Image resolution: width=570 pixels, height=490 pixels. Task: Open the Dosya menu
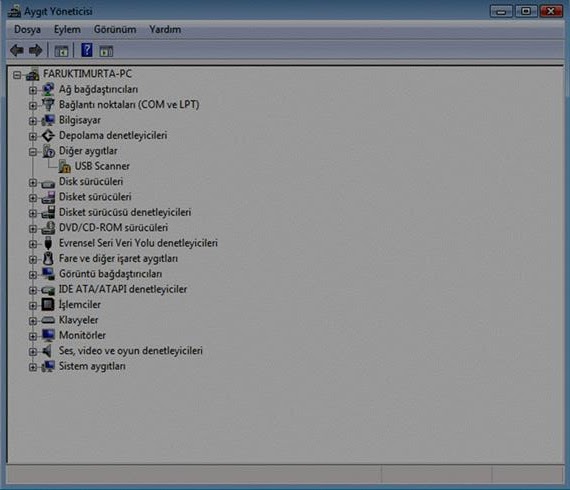27,29
